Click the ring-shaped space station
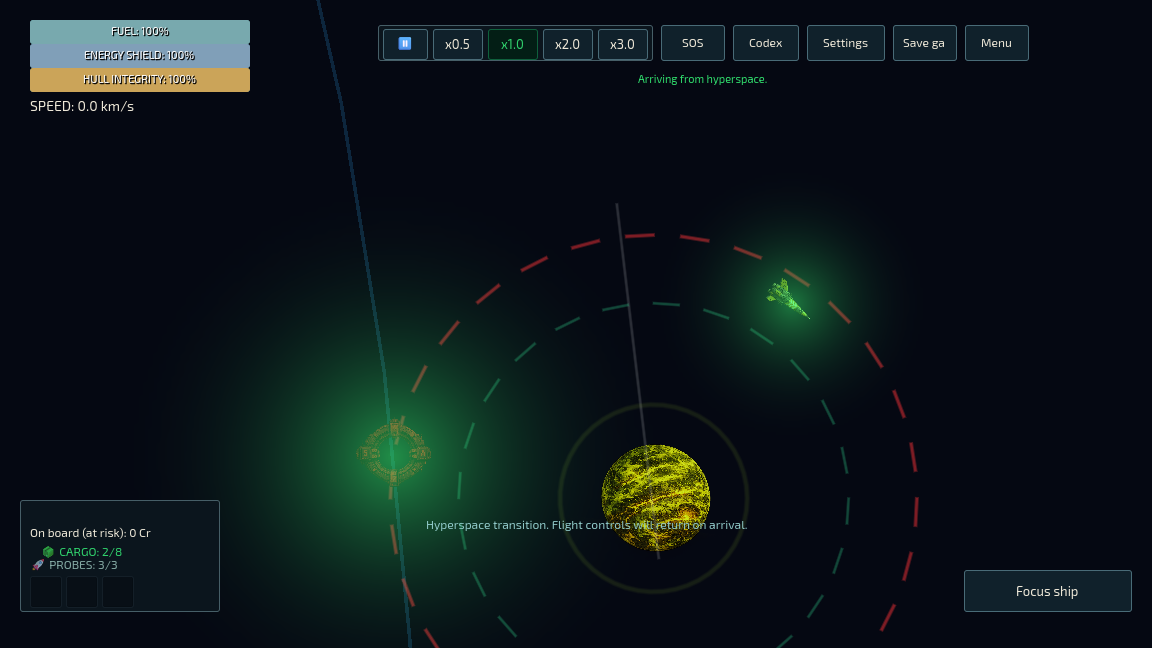This screenshot has height=648, width=1152. point(395,453)
